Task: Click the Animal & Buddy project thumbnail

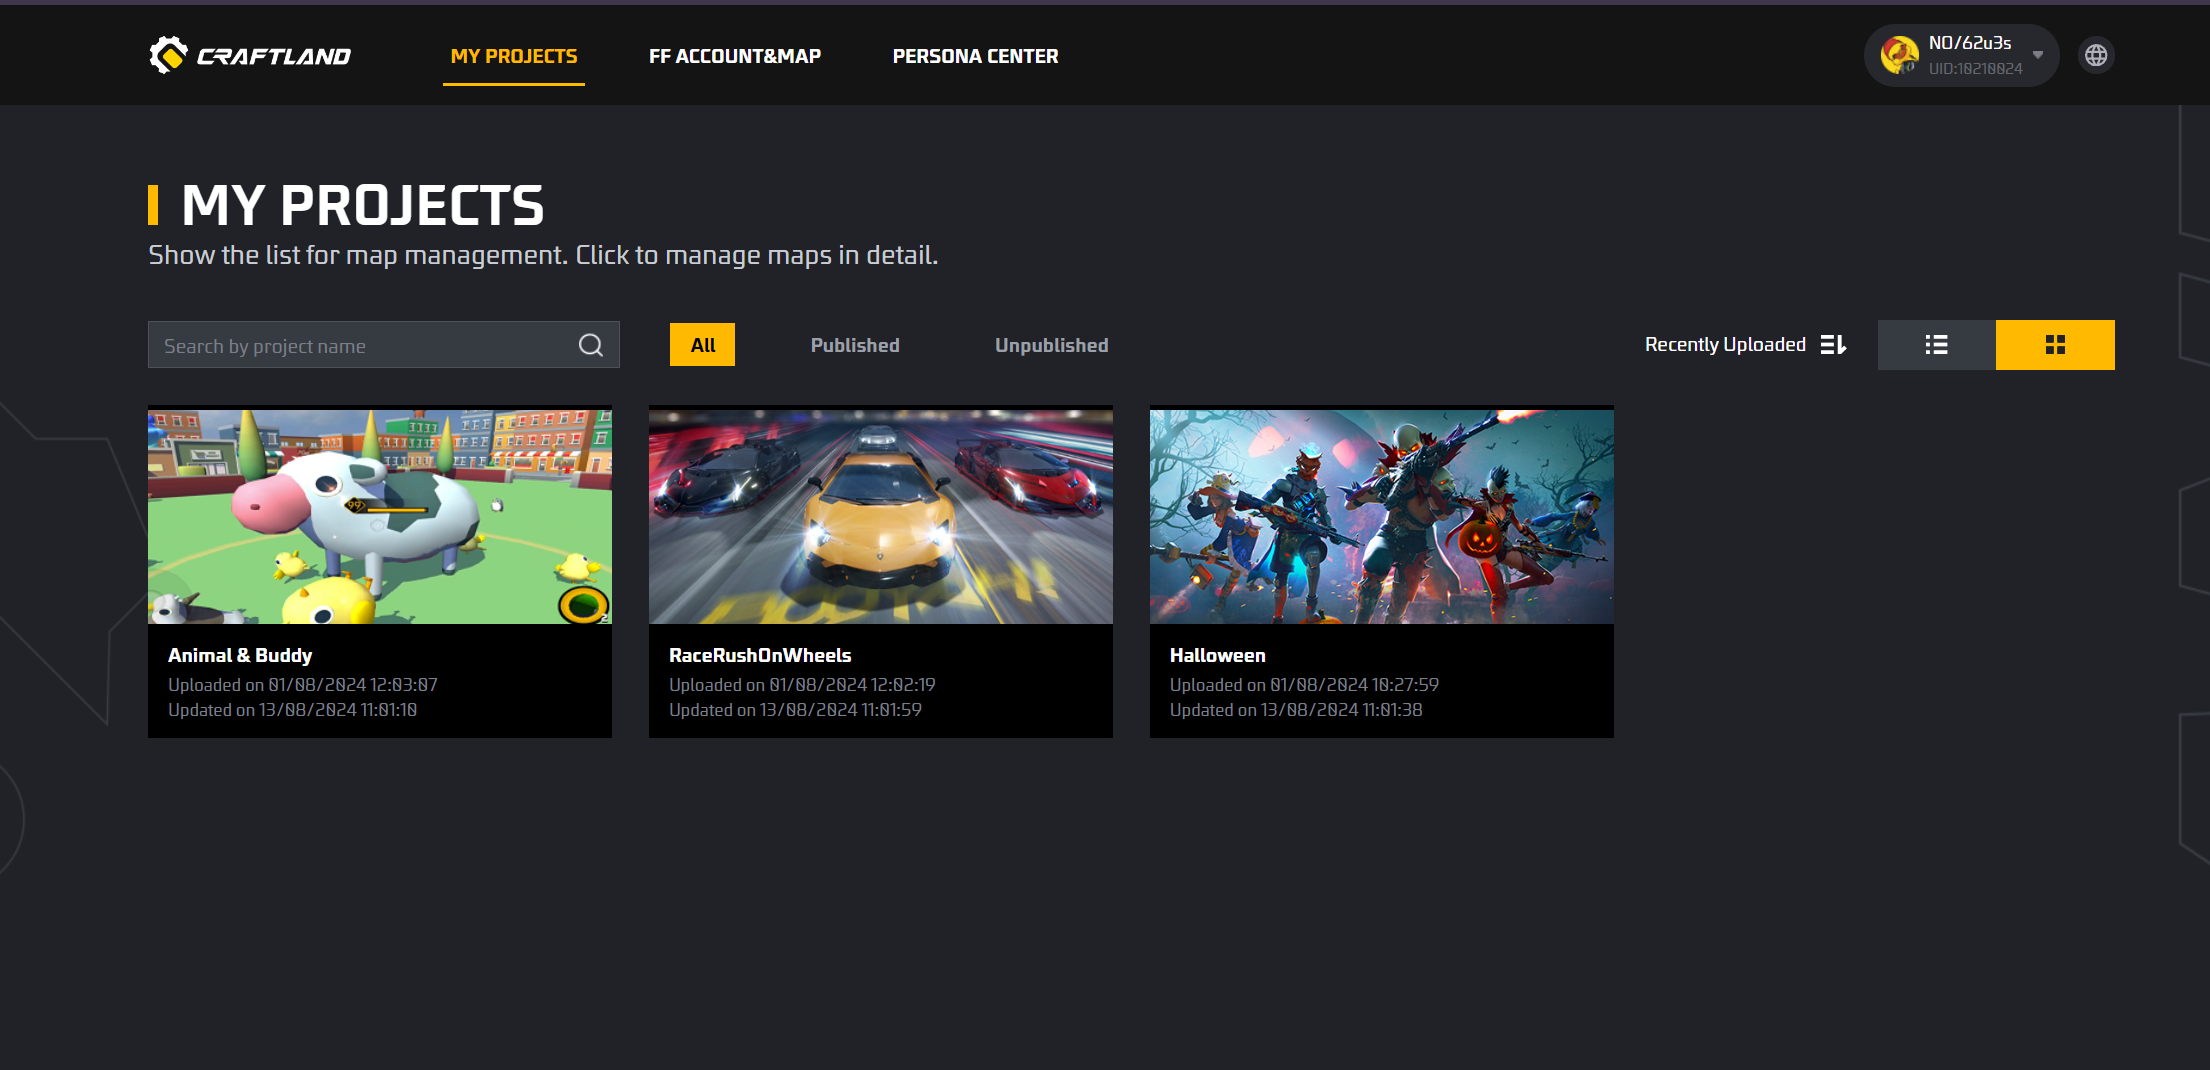Action: click(380, 516)
